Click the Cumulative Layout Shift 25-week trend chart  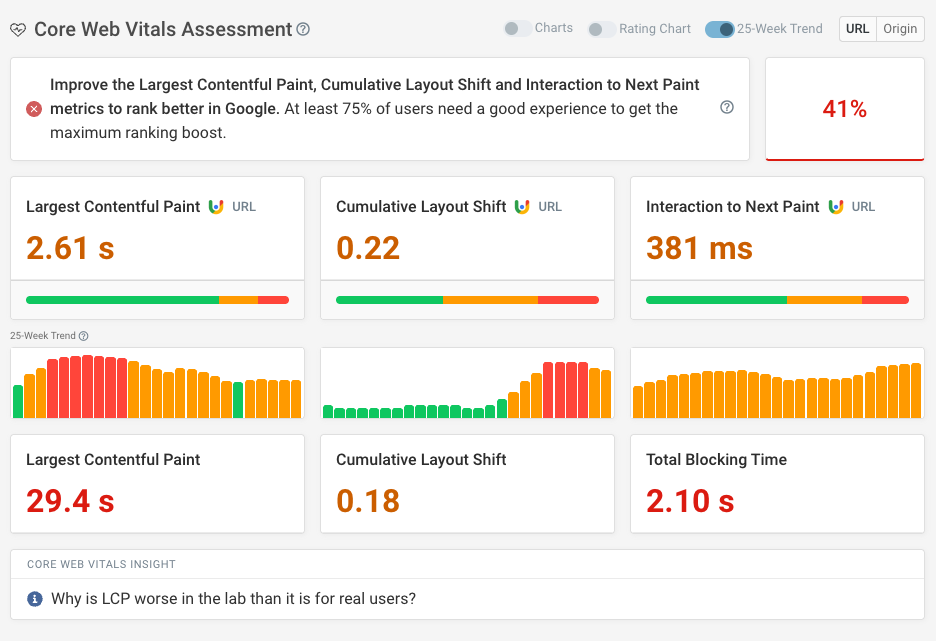[467, 383]
